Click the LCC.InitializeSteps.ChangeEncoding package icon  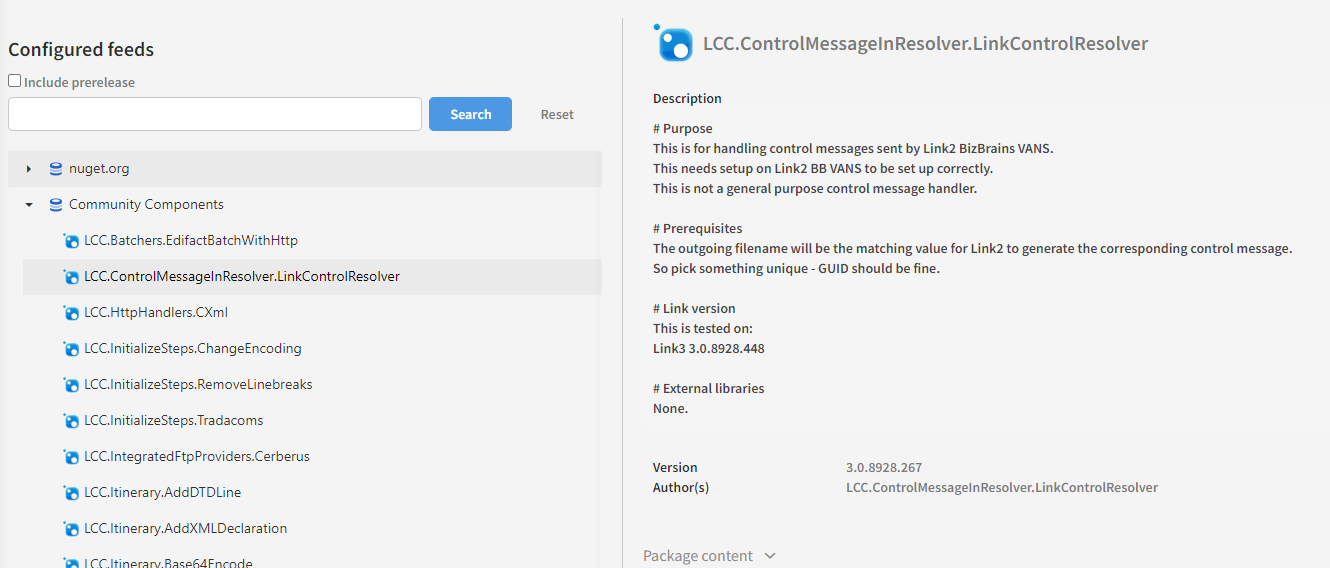coord(71,349)
